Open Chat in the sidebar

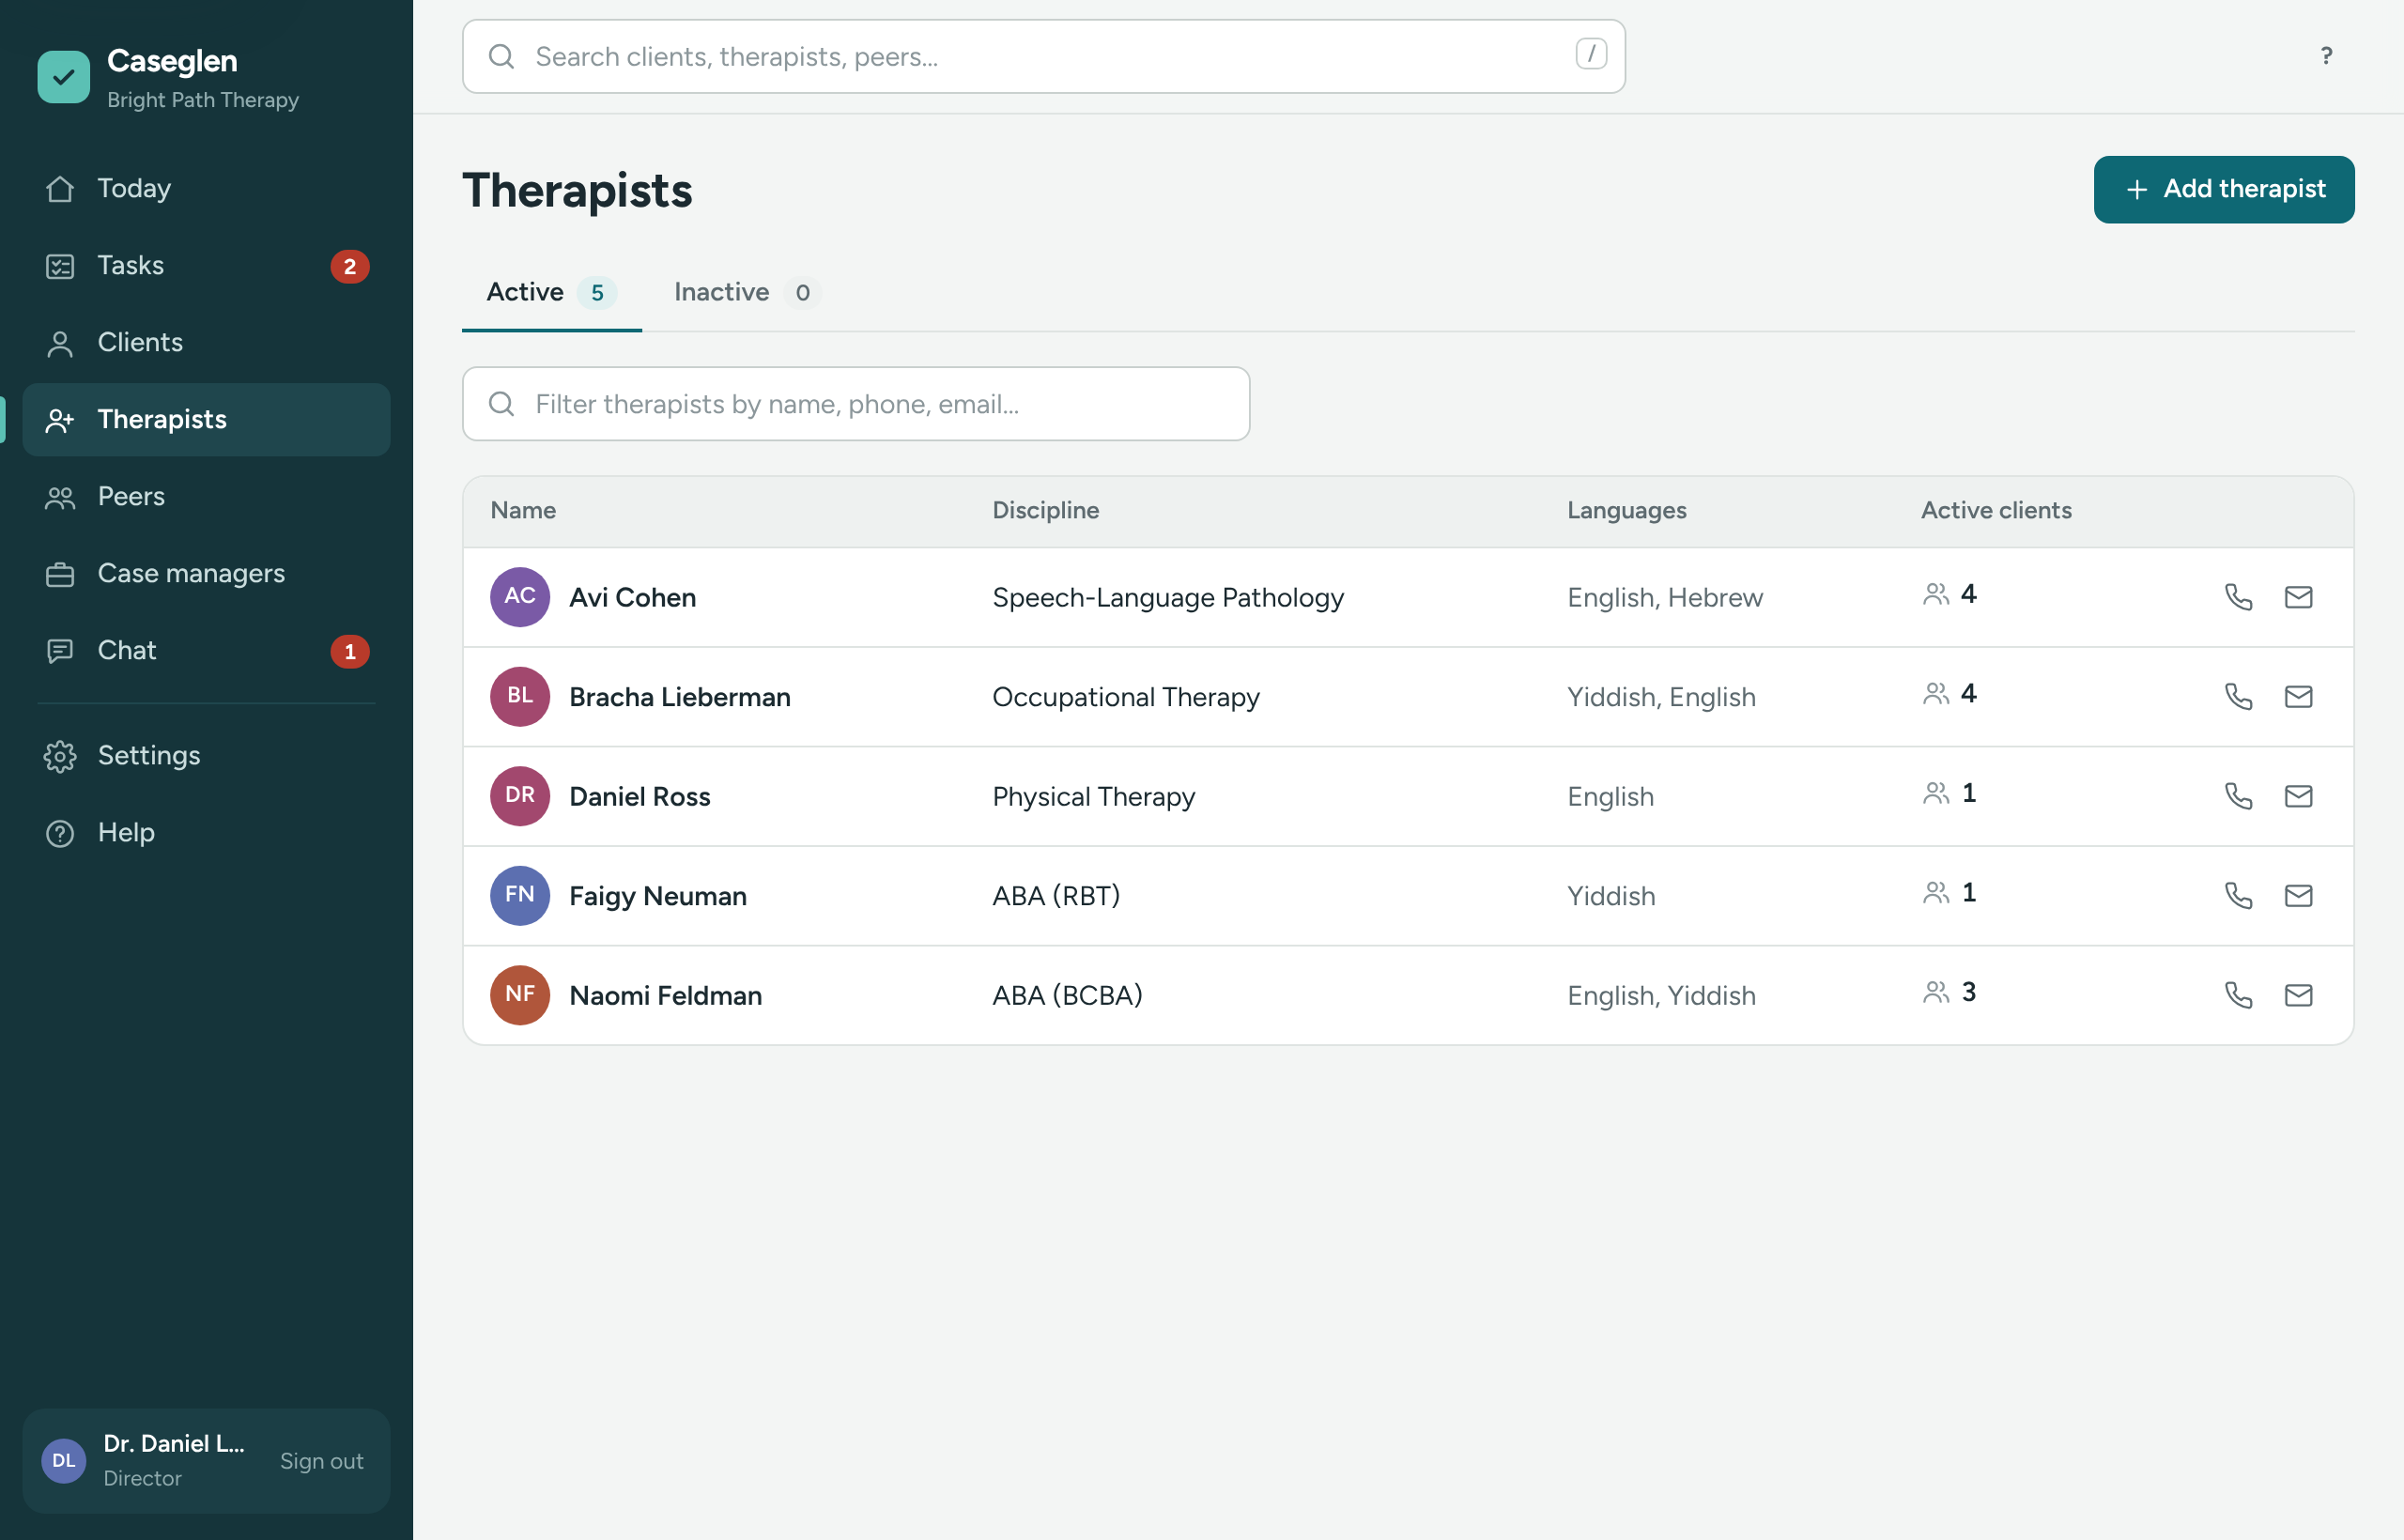tap(206, 651)
